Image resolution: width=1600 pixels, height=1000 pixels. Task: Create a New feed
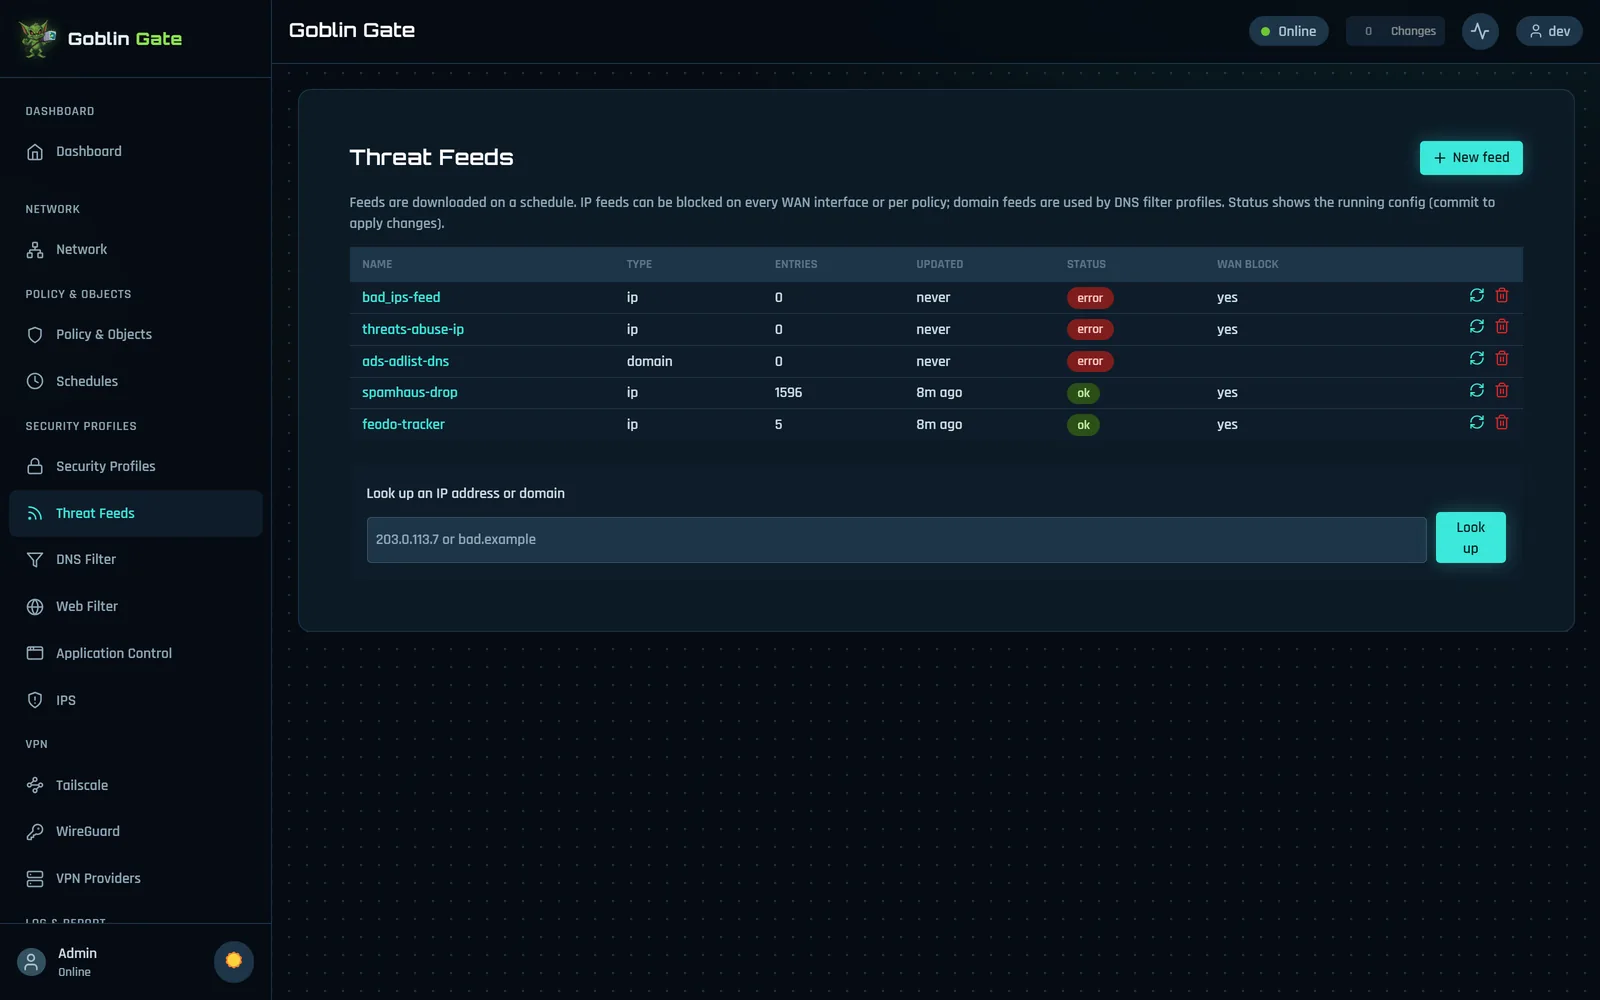(1471, 158)
